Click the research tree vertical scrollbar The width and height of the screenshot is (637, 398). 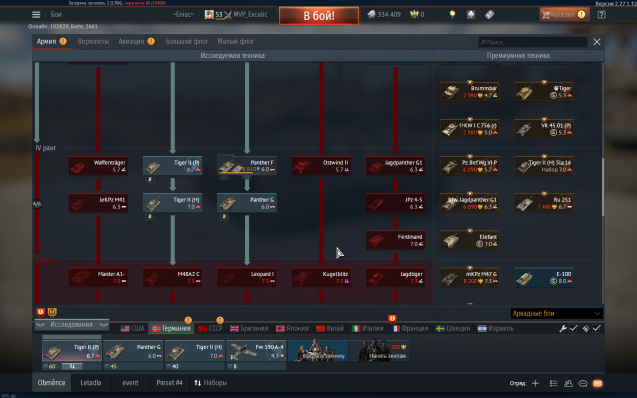point(602,187)
